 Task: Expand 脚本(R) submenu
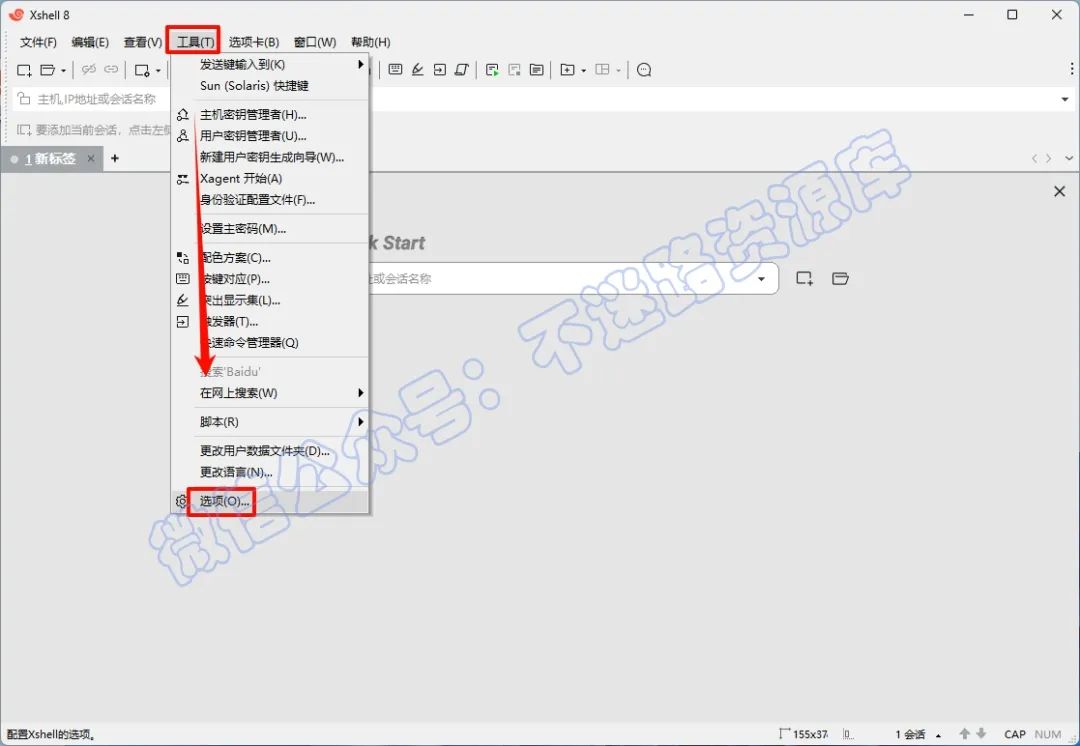point(270,422)
